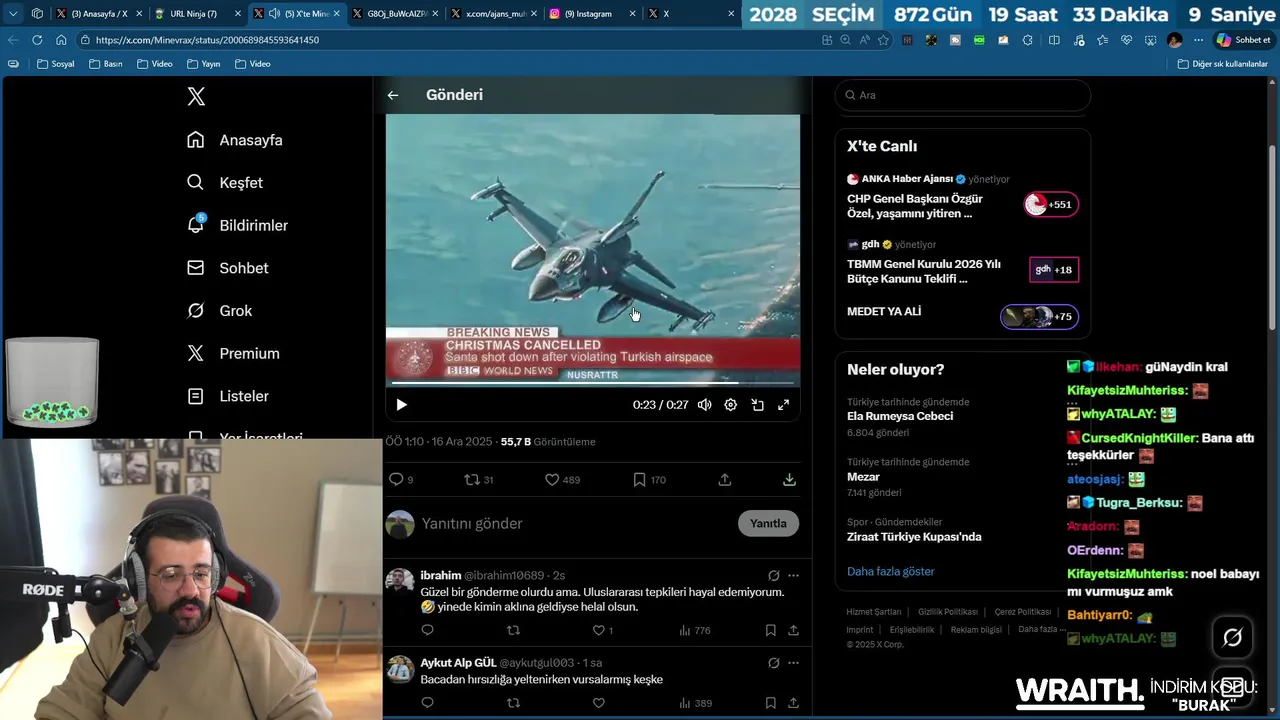
Task: Open gdh TBMM Genel Kurulu live stream
Action: coord(962,262)
